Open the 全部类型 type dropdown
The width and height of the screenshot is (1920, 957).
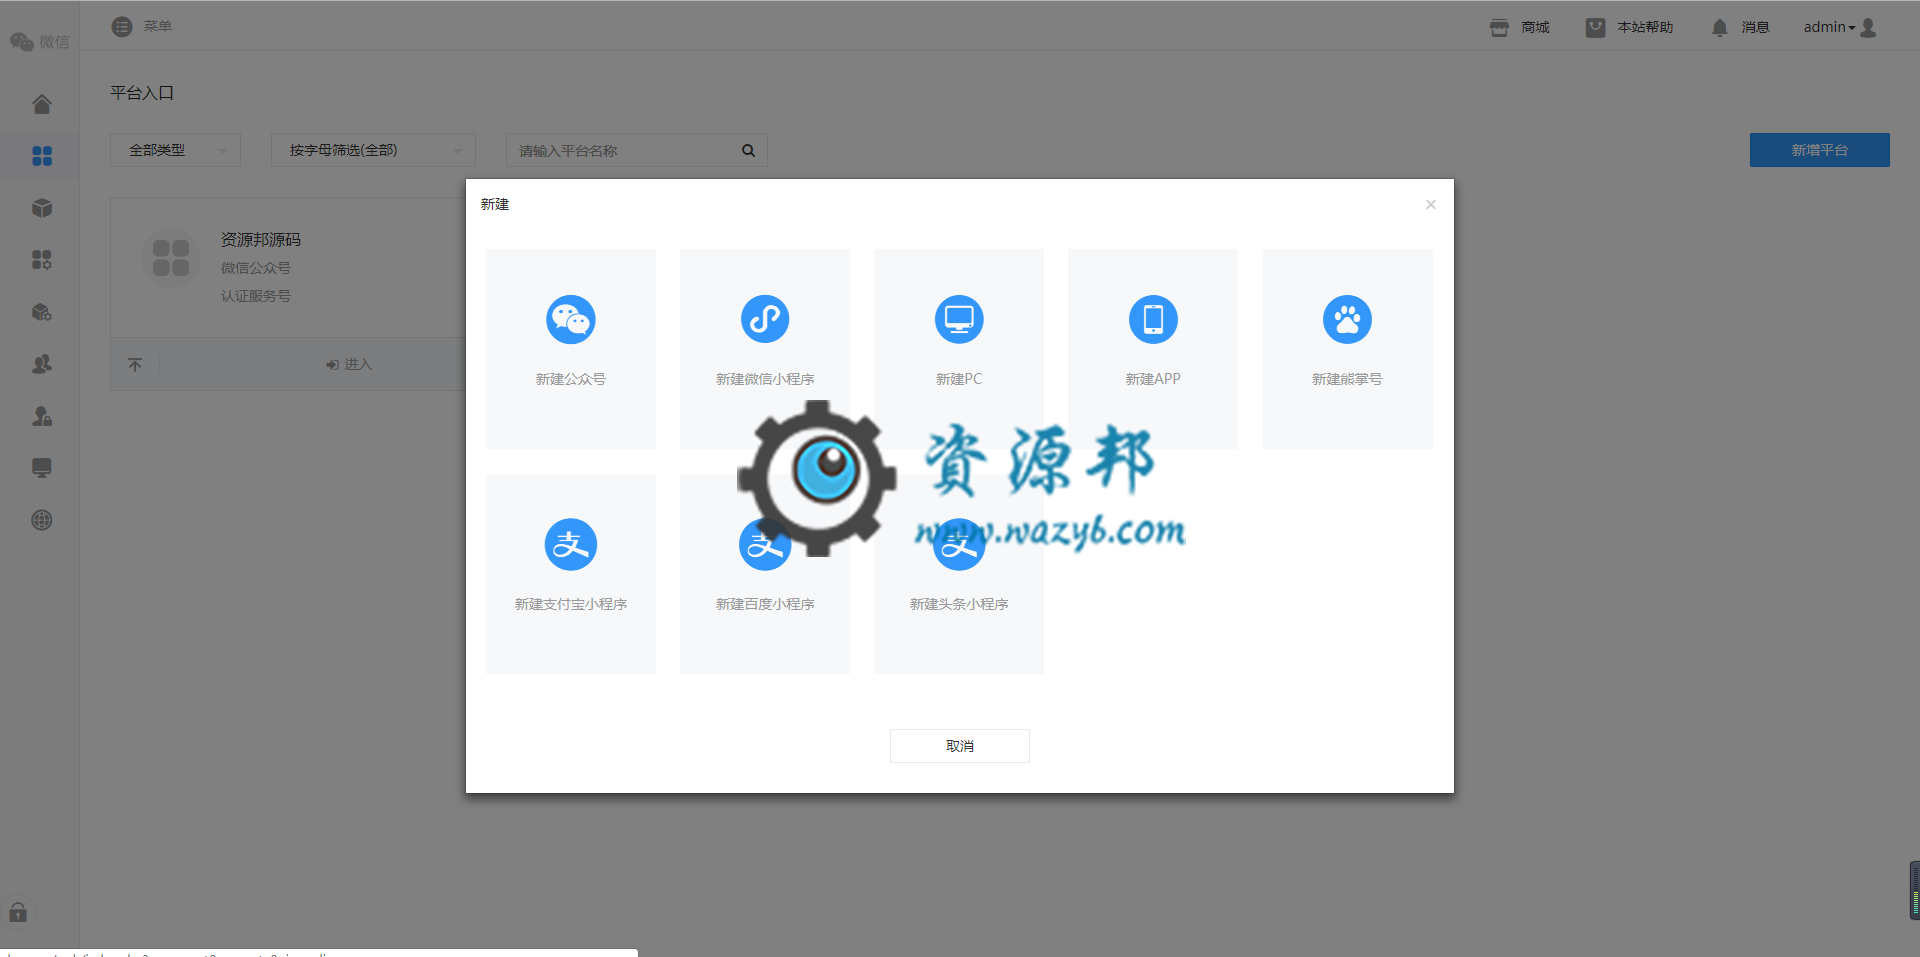175,150
